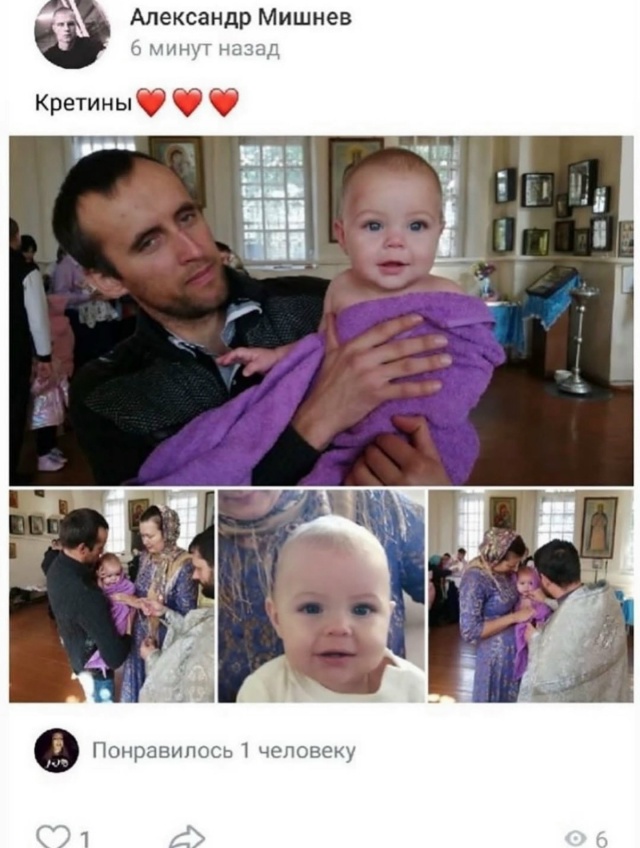Click the 'Кретины' post caption text
The image size is (640, 848).
84,102
